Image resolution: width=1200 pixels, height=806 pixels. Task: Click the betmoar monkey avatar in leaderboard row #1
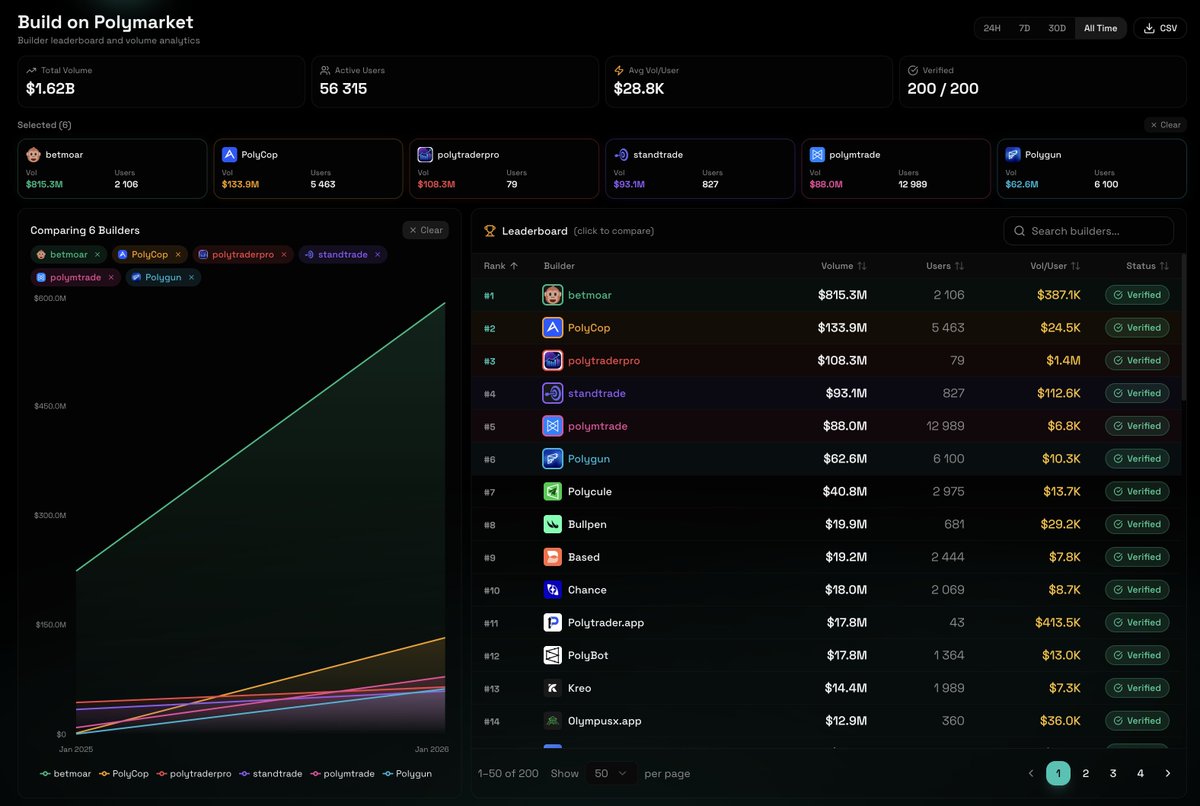pos(552,295)
